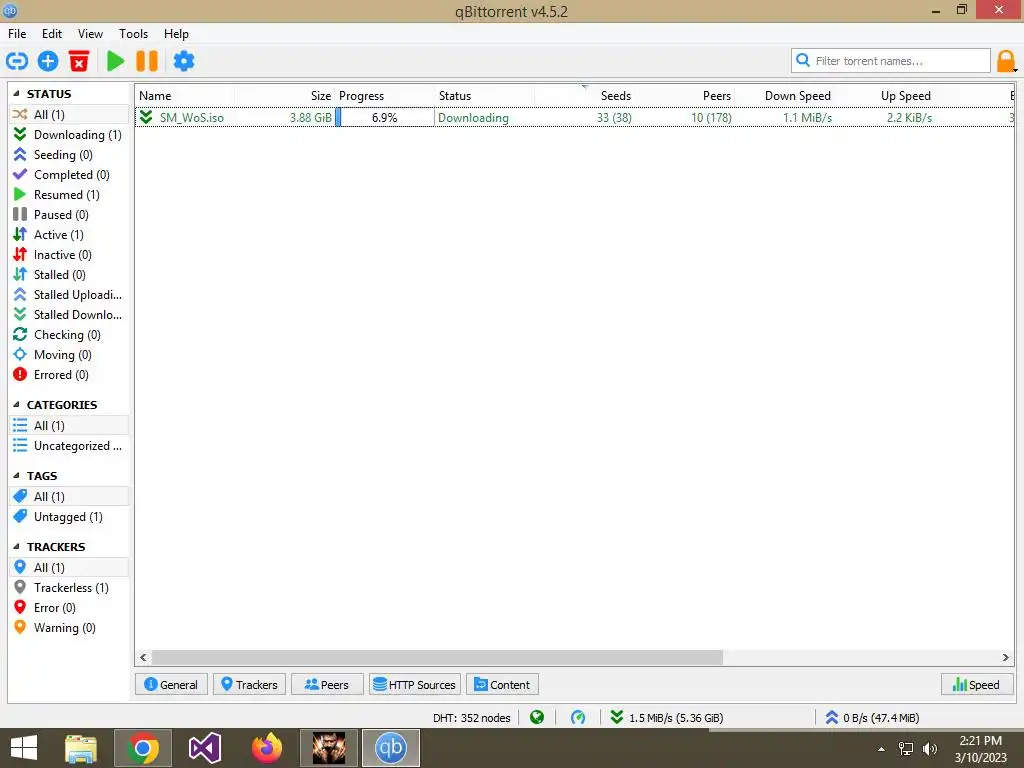Select the Uncategorized category filter
This screenshot has width=1024, height=768.
(70, 446)
